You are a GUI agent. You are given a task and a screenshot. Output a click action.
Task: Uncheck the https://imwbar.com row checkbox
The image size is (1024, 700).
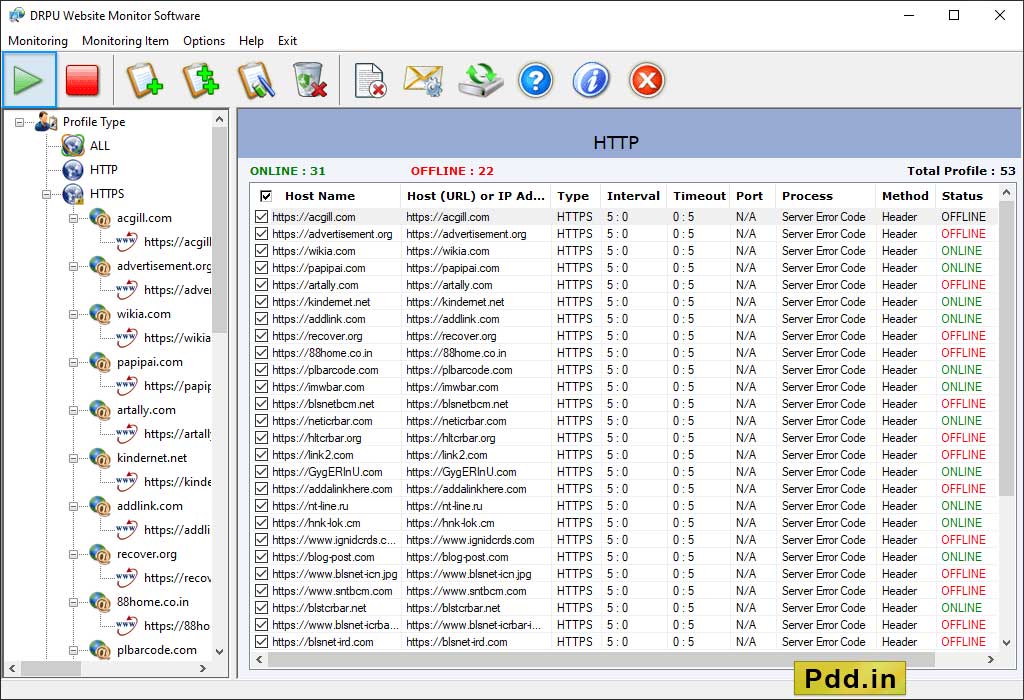(262, 387)
